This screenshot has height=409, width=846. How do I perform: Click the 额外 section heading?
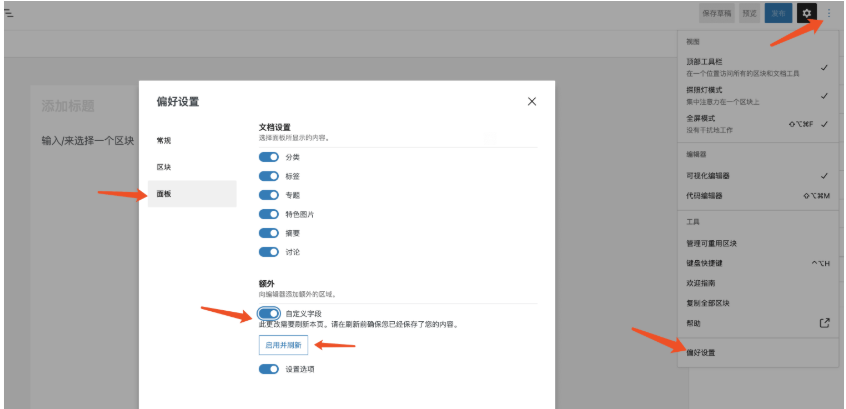click(267, 283)
